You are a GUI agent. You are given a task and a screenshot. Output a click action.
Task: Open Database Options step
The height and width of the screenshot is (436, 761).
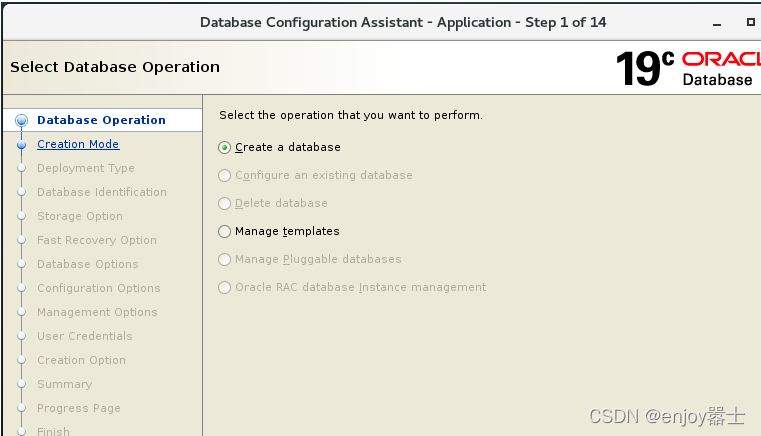(x=88, y=264)
